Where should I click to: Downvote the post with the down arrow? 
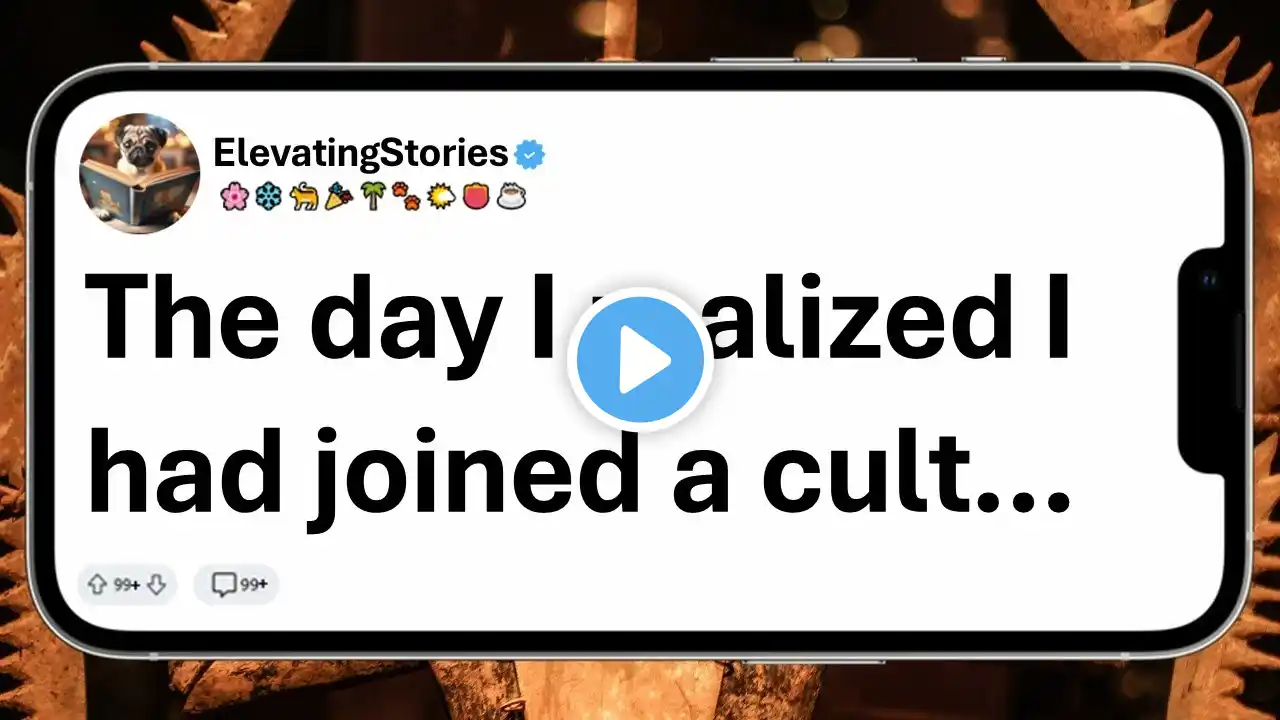[x=156, y=585]
